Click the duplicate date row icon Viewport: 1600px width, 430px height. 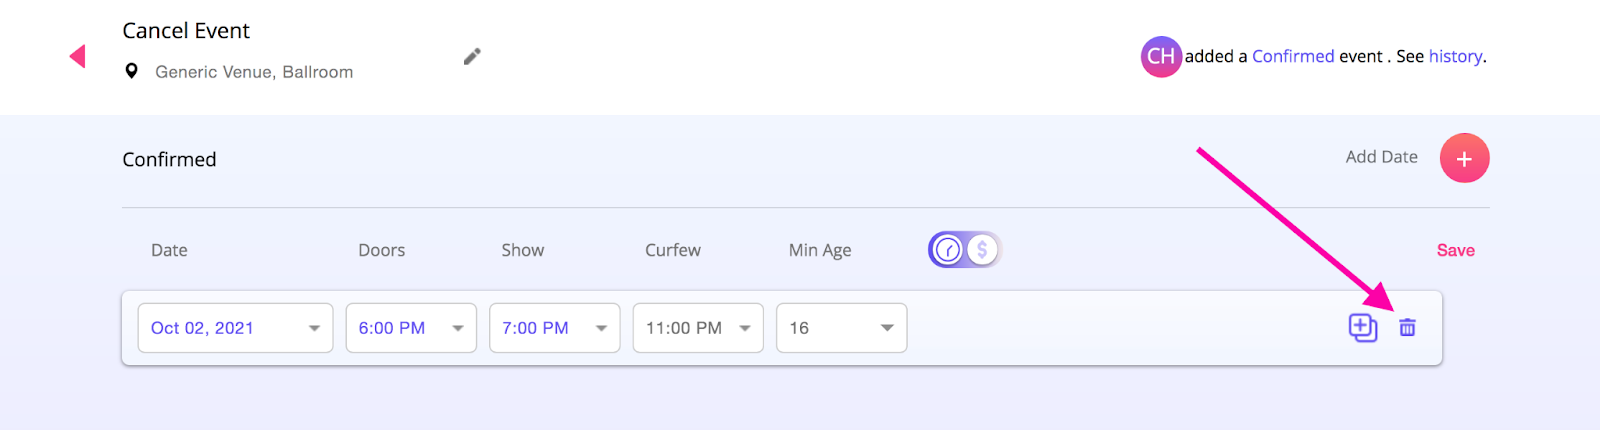point(1363,327)
